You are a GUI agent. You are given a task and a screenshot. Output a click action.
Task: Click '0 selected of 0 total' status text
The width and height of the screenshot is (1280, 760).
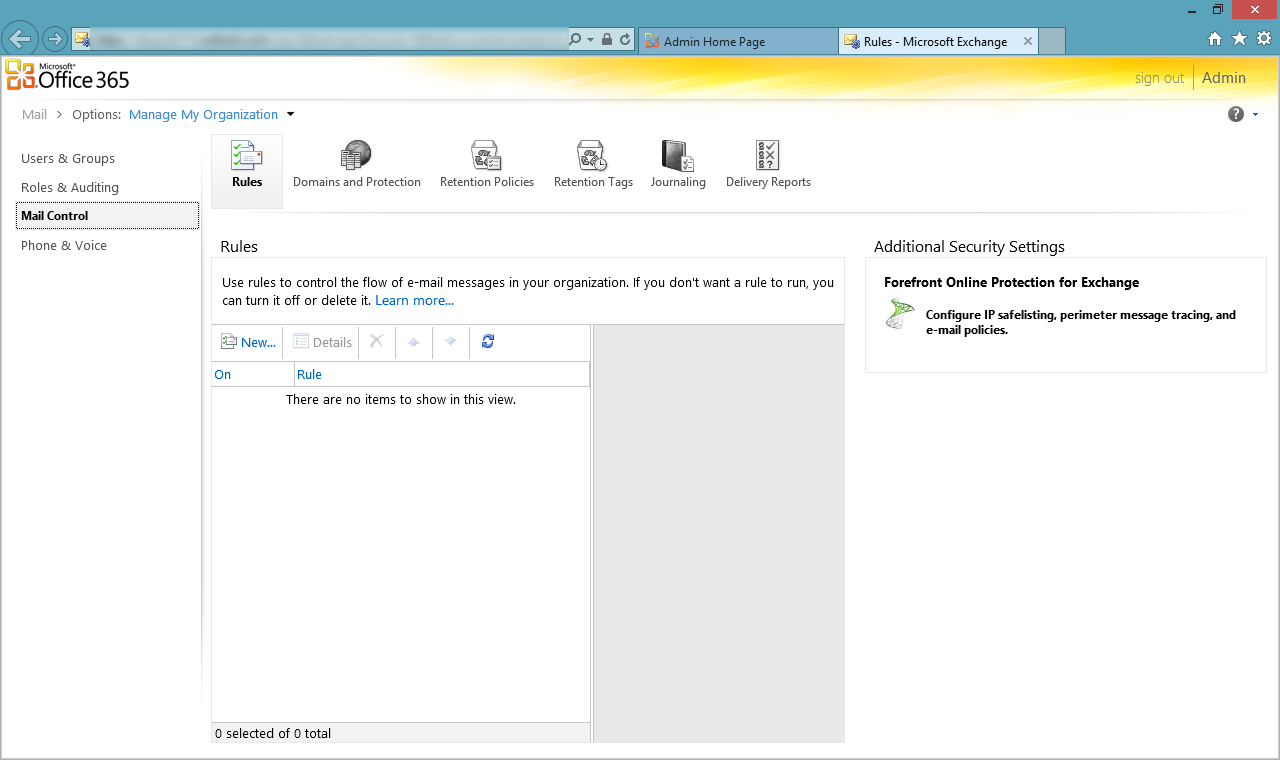tap(273, 733)
